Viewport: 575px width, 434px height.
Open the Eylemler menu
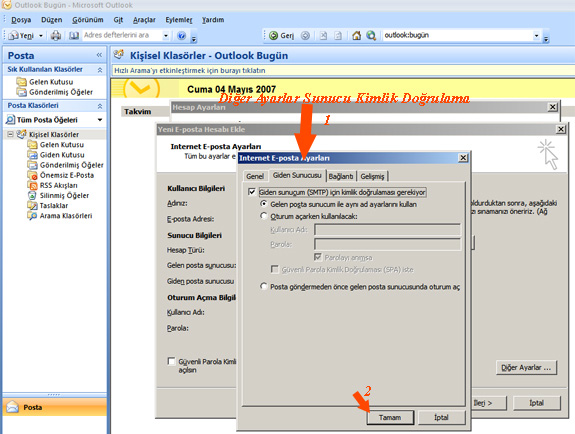click(x=179, y=20)
